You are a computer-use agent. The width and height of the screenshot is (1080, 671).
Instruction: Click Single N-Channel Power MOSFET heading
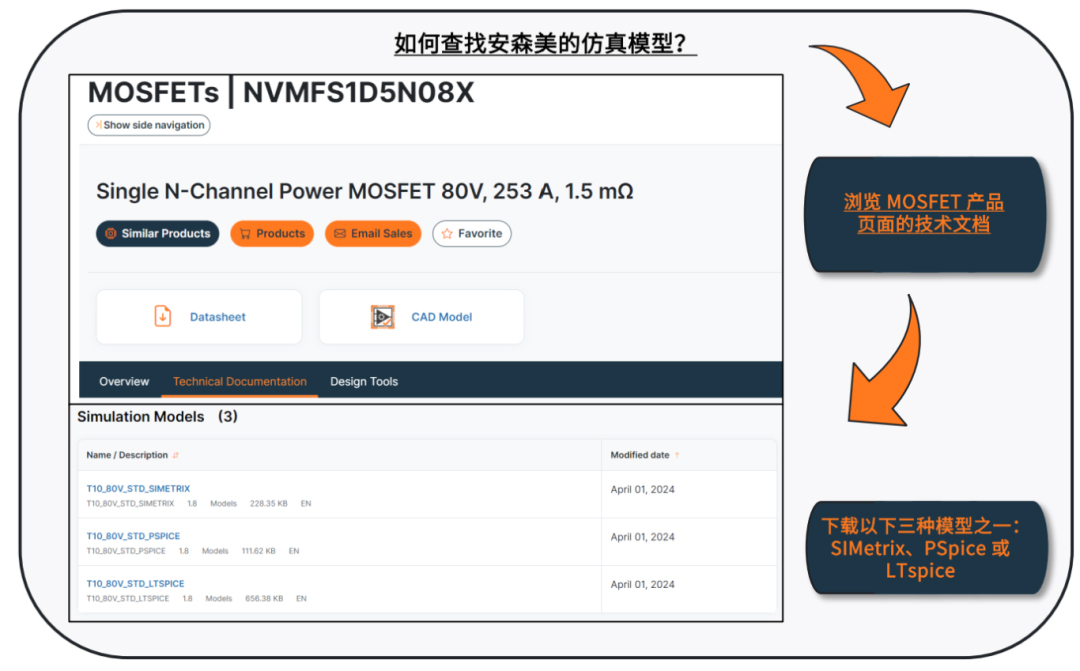click(364, 191)
